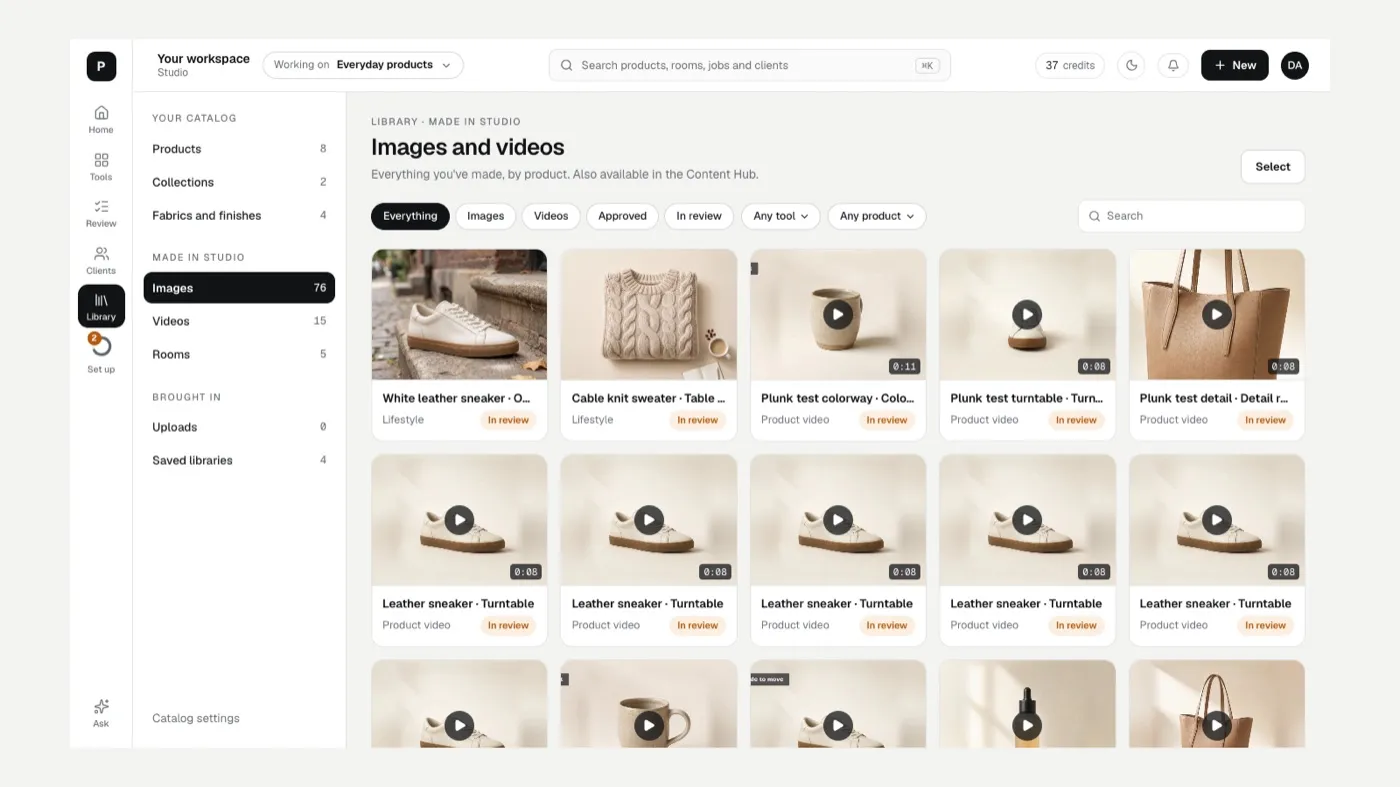This screenshot has width=1400, height=787.
Task: Play the Plunk test colorway video
Action: point(838,314)
